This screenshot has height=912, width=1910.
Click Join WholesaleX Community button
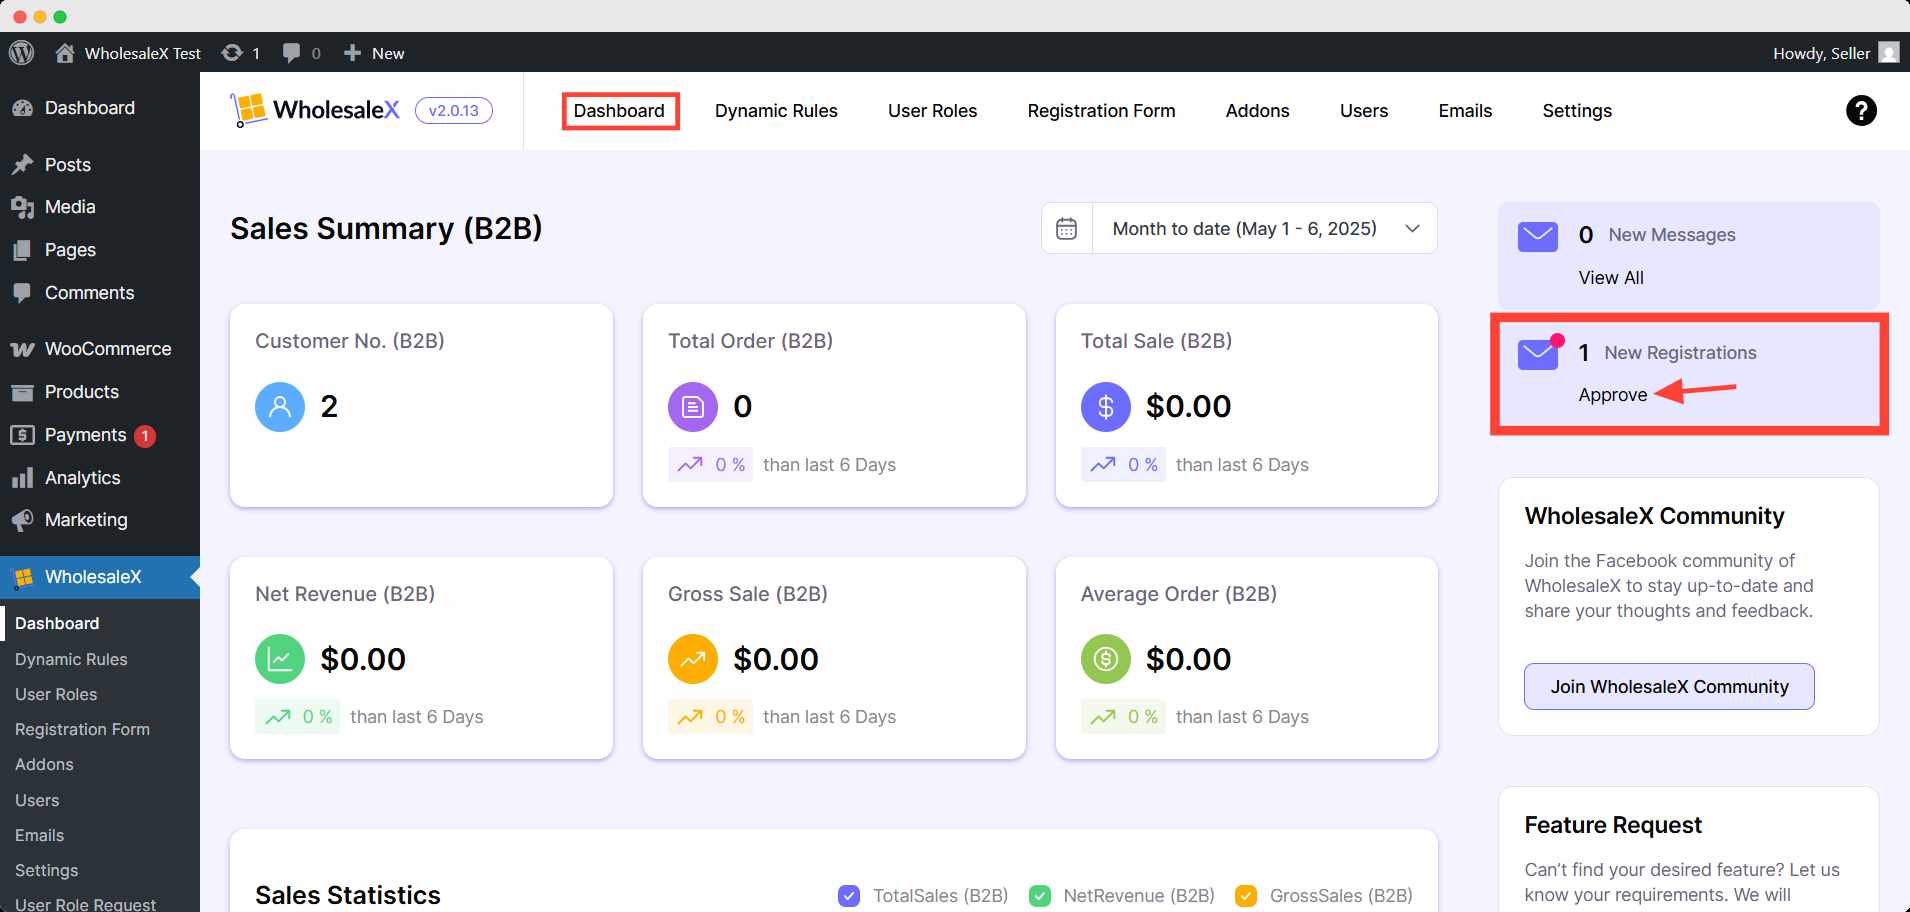1669,687
